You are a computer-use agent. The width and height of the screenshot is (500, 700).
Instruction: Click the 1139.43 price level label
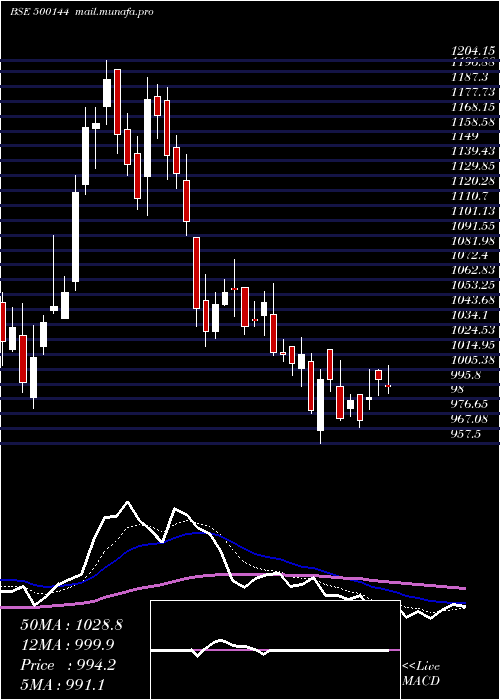(473, 151)
